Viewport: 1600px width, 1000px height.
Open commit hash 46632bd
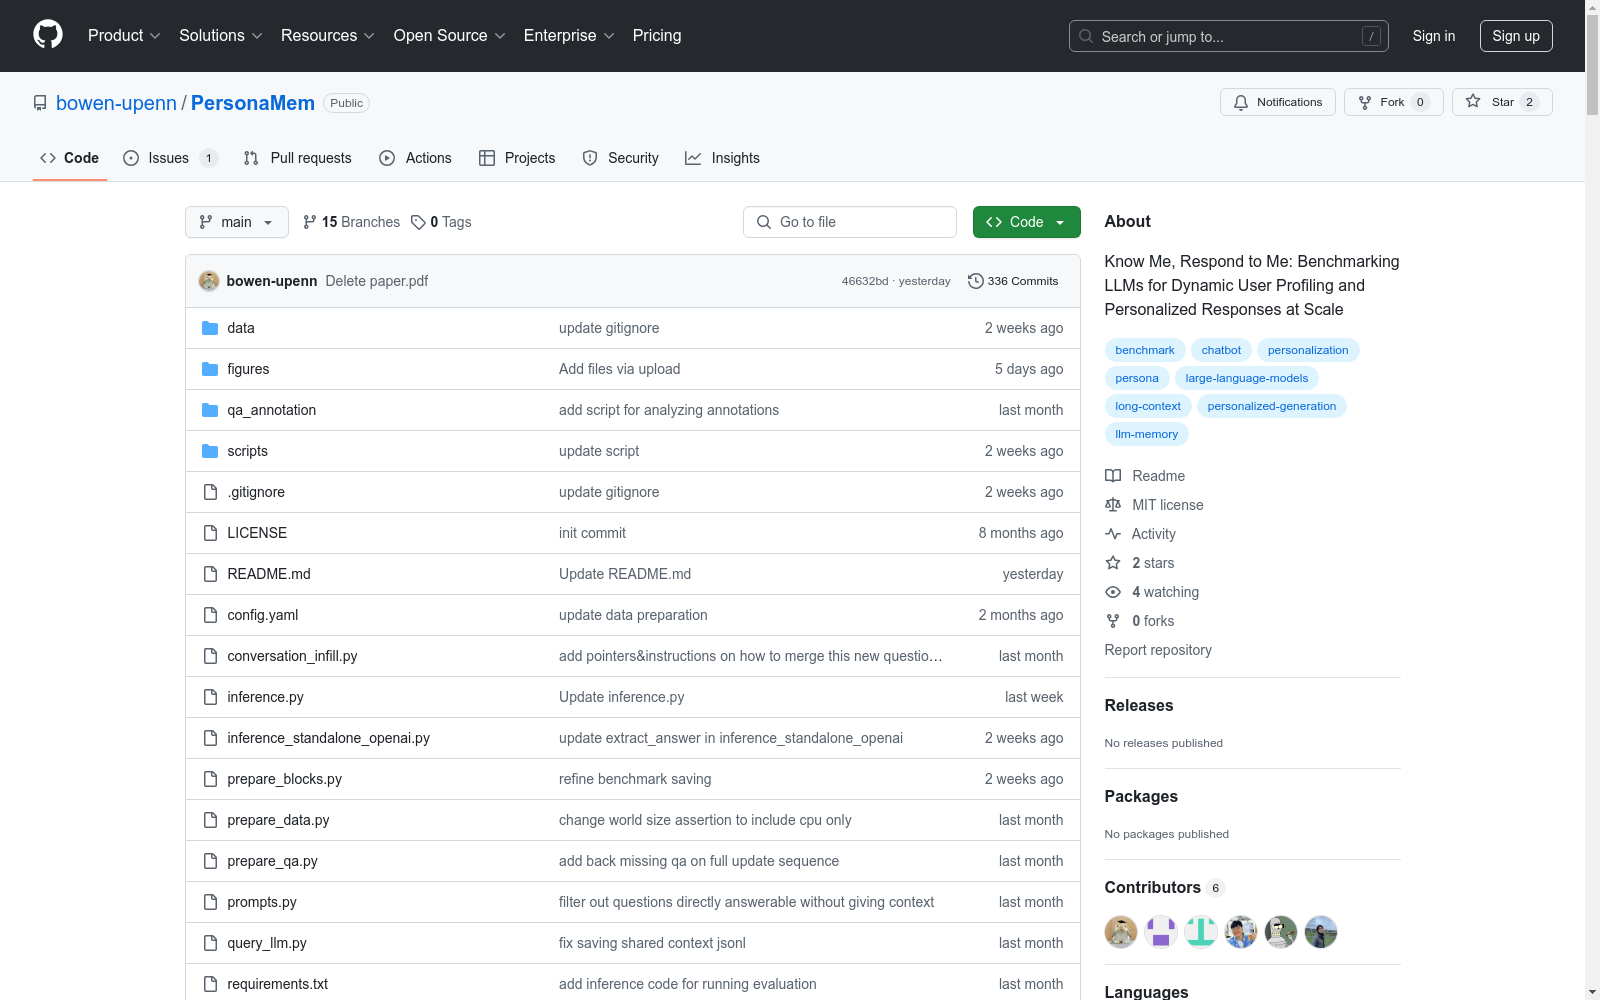point(865,281)
